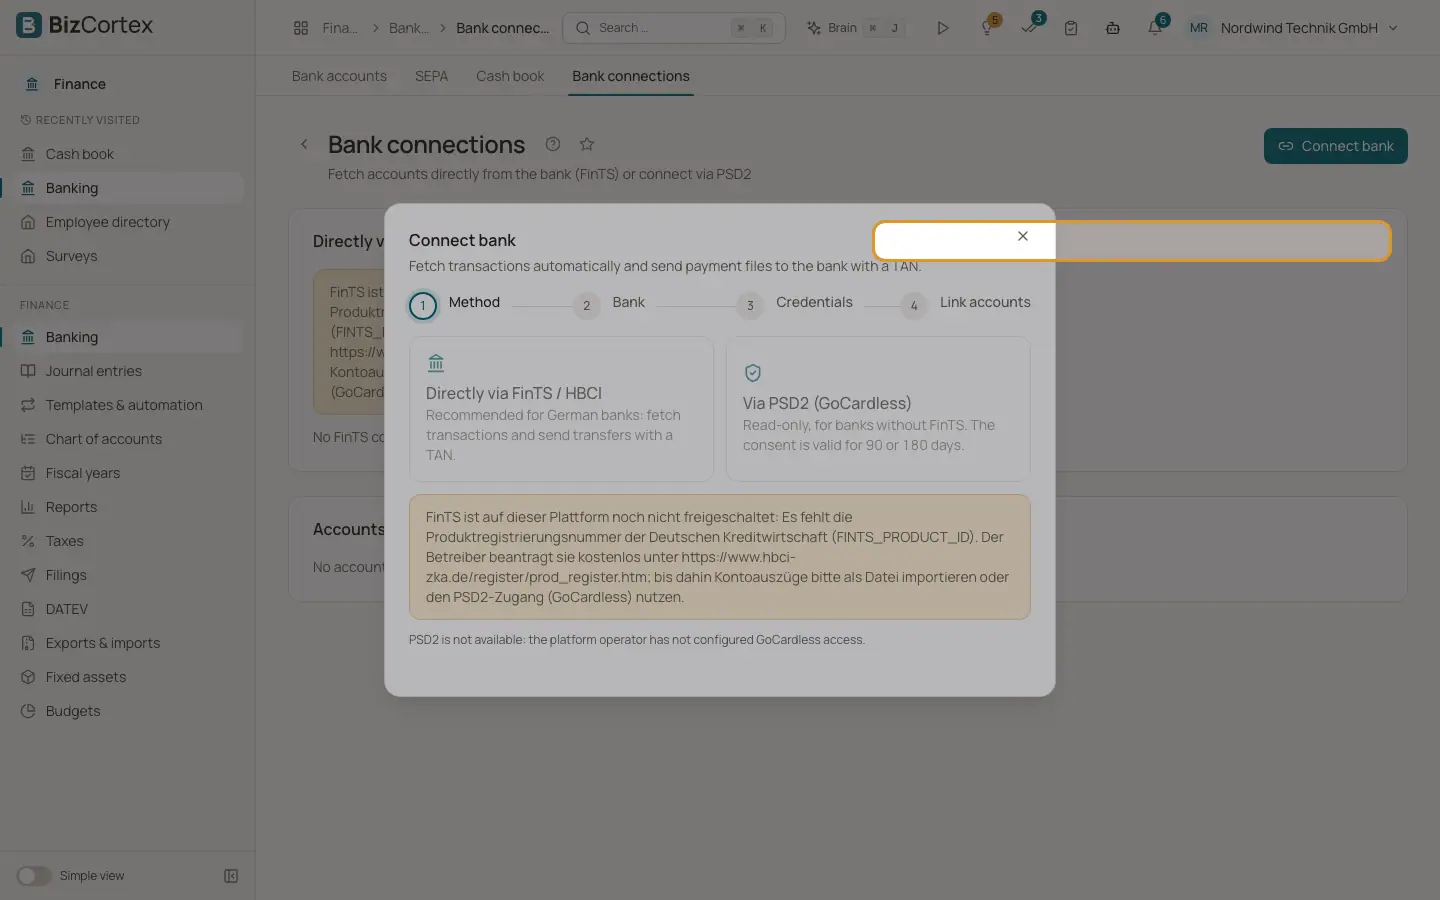The width and height of the screenshot is (1440, 900).
Task: Toggle the favorite star for Bank connections
Action: 587,144
